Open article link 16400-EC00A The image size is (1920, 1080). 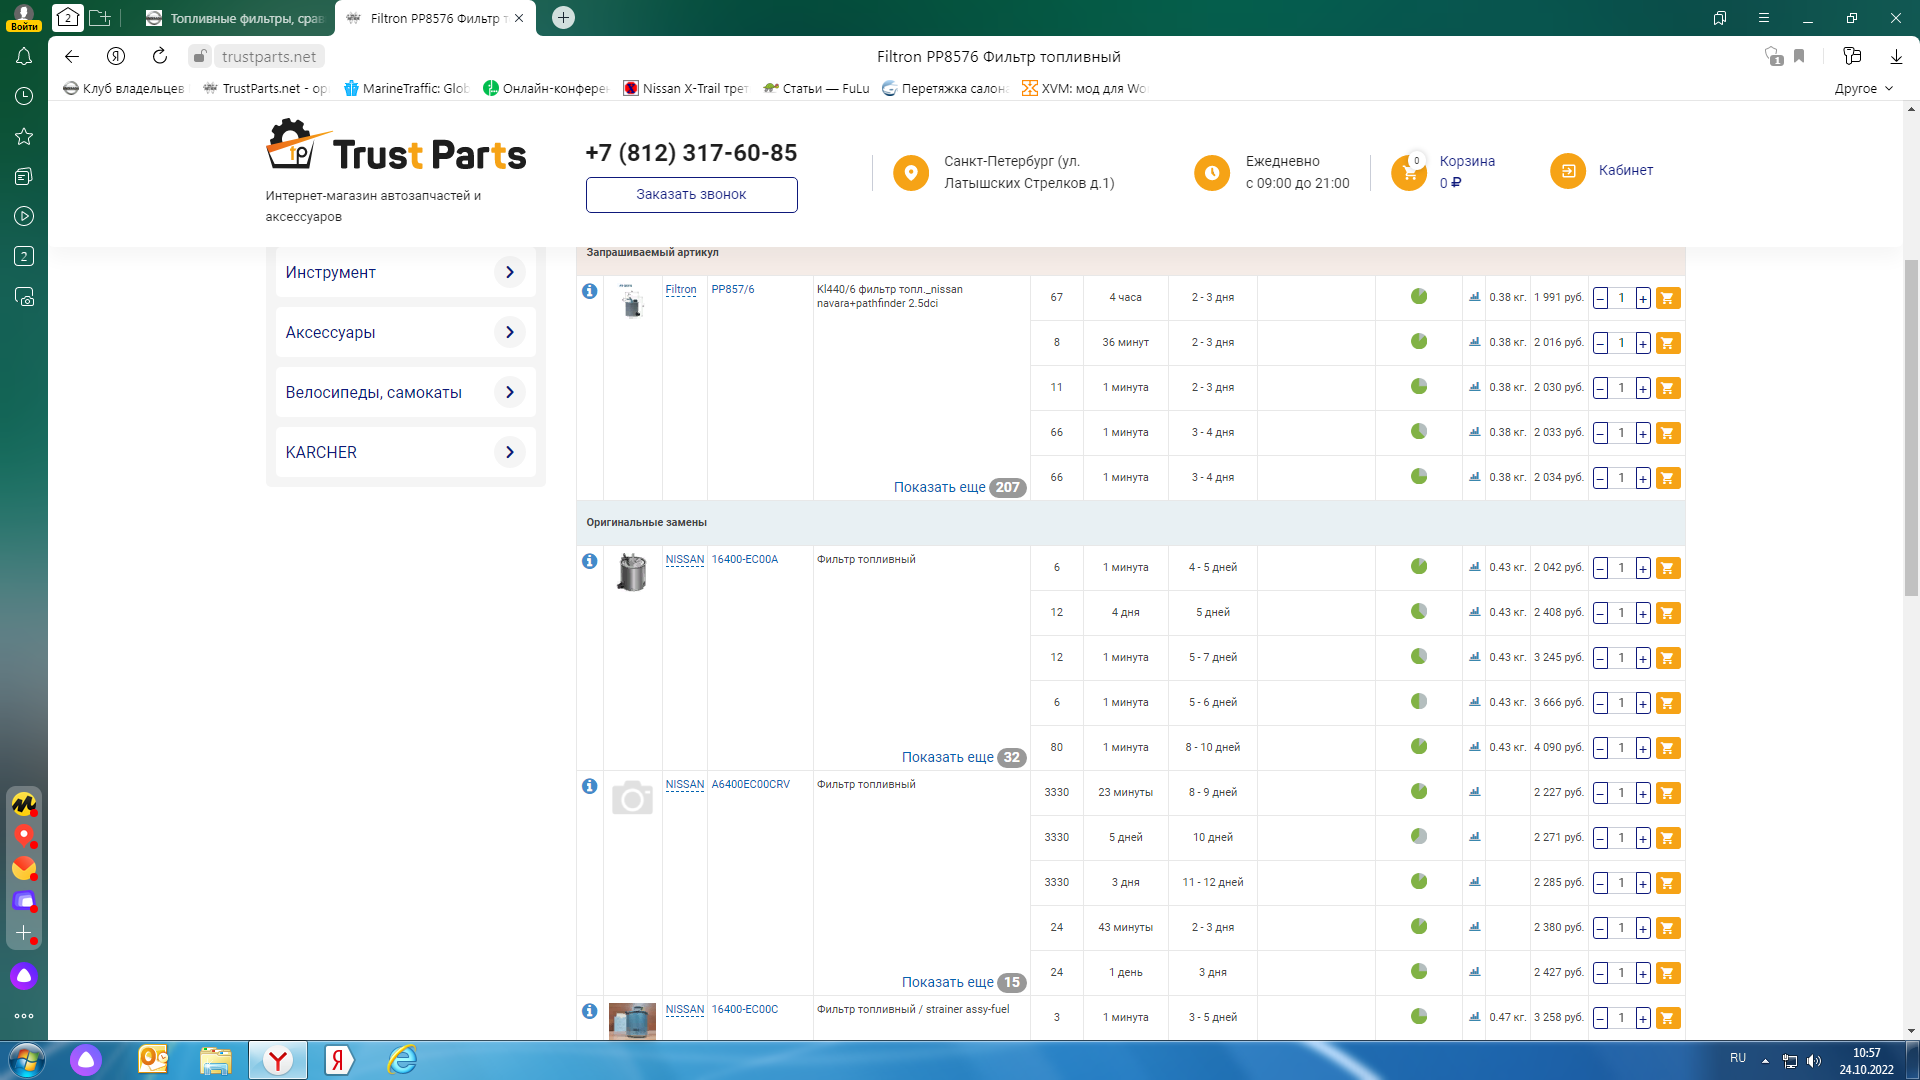click(x=745, y=560)
